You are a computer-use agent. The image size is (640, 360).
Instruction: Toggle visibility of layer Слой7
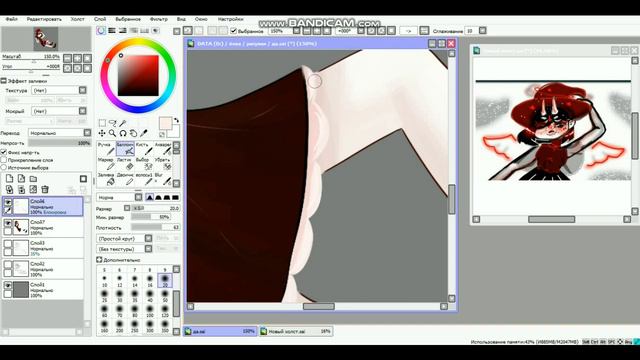(x=8, y=223)
